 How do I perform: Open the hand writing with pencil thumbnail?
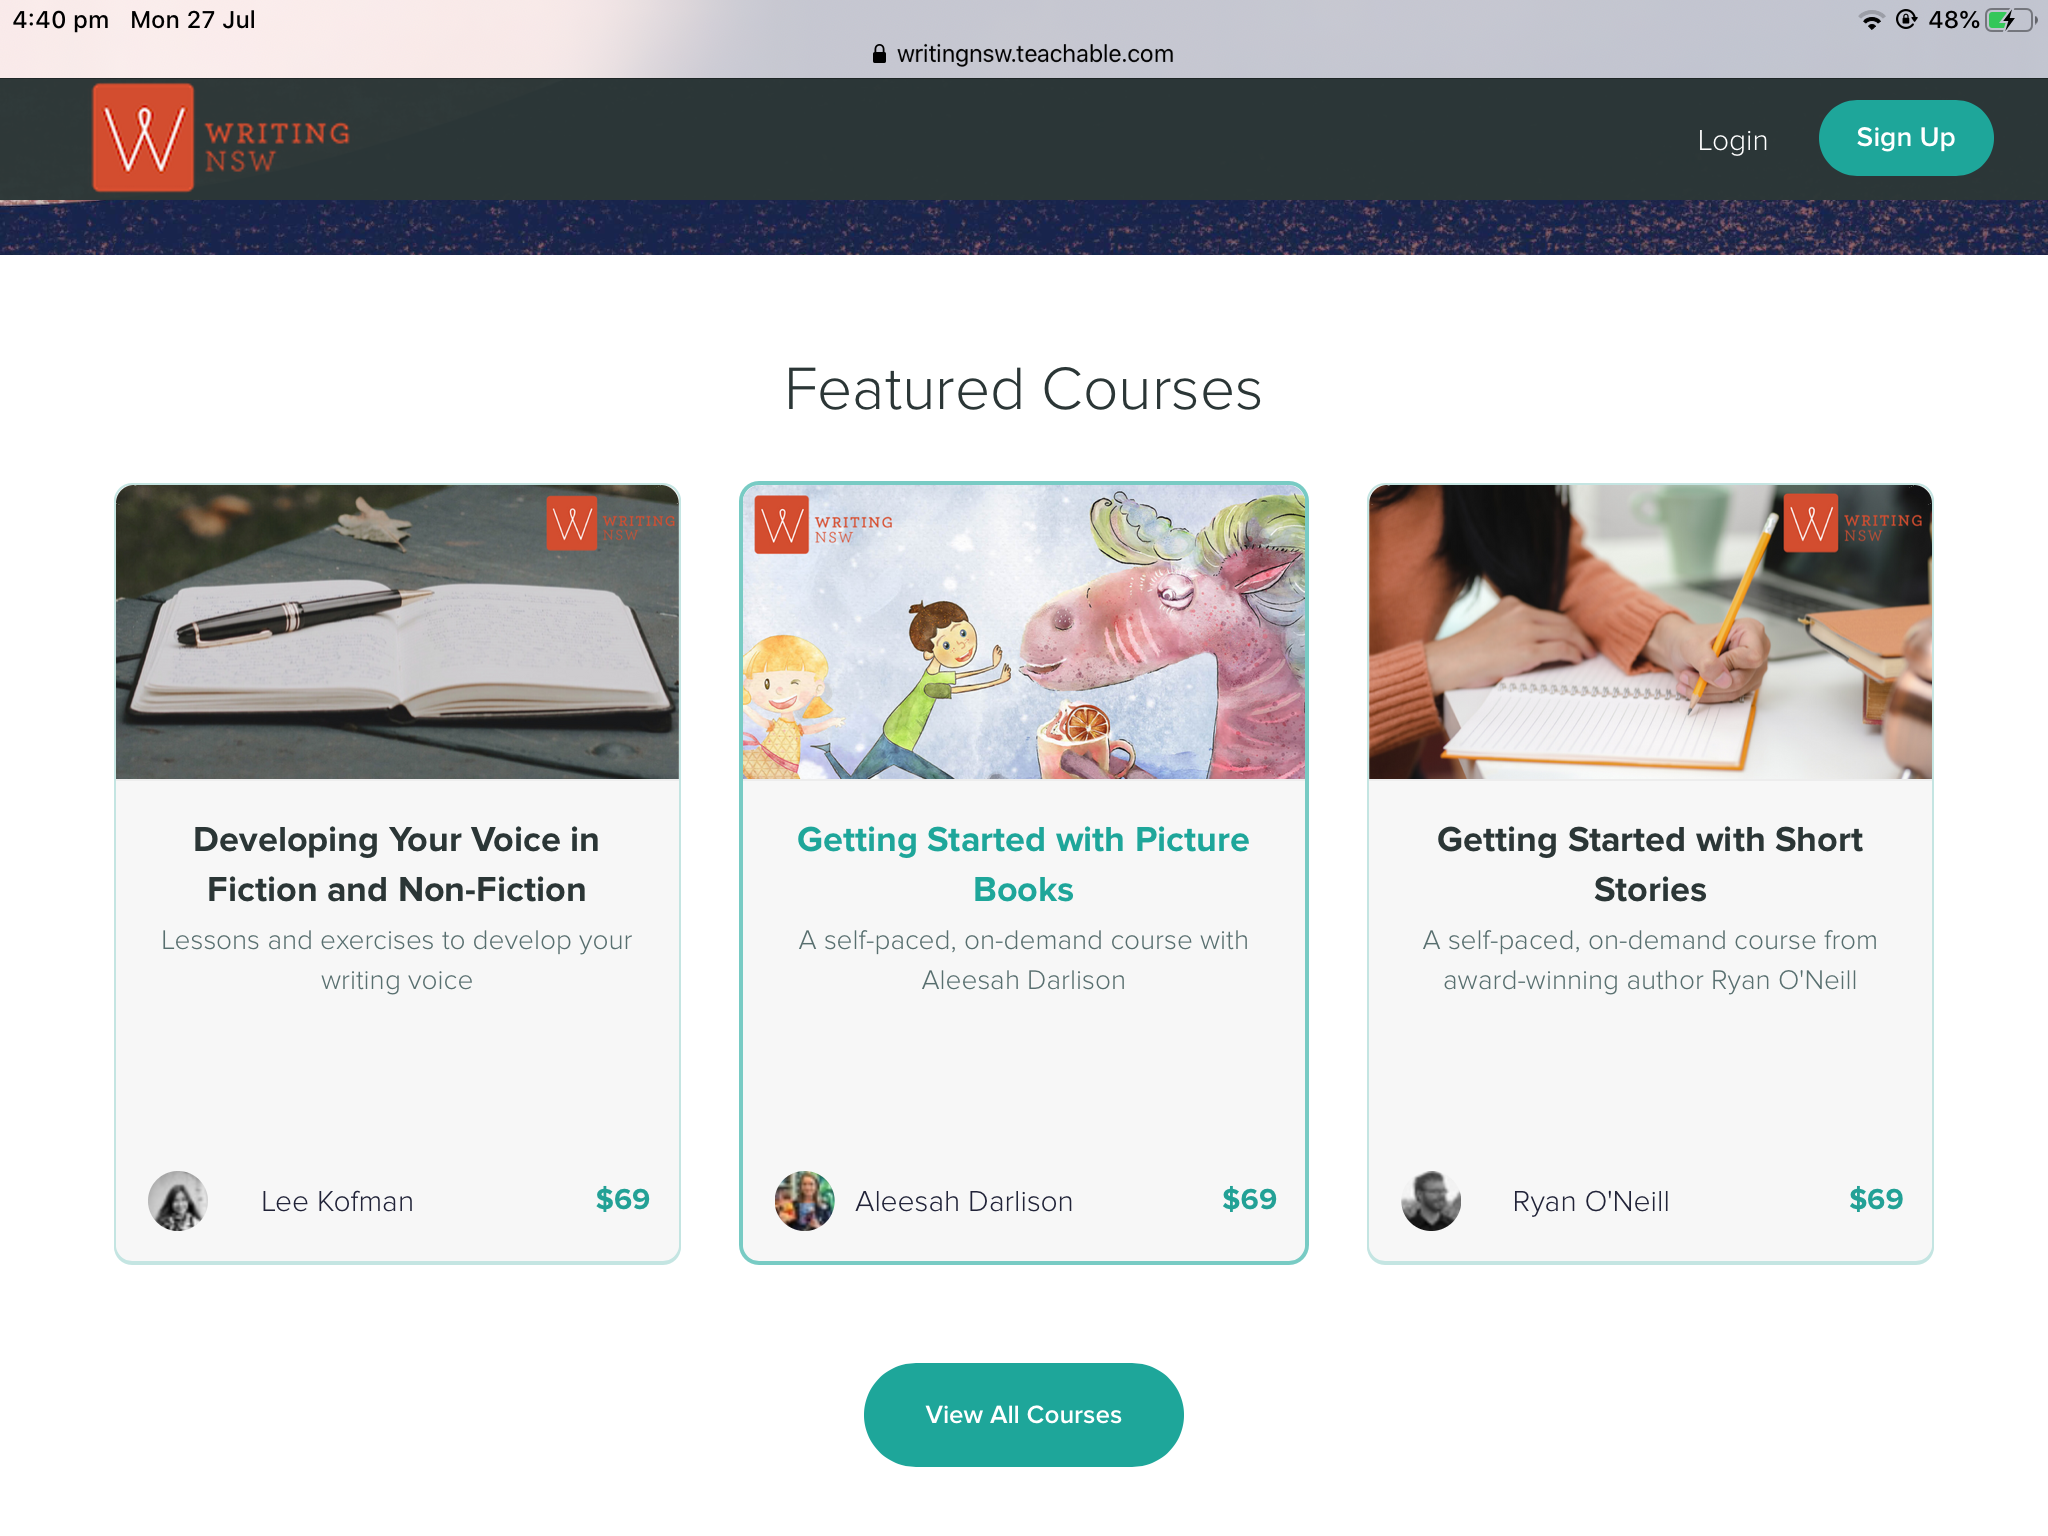pos(1650,632)
